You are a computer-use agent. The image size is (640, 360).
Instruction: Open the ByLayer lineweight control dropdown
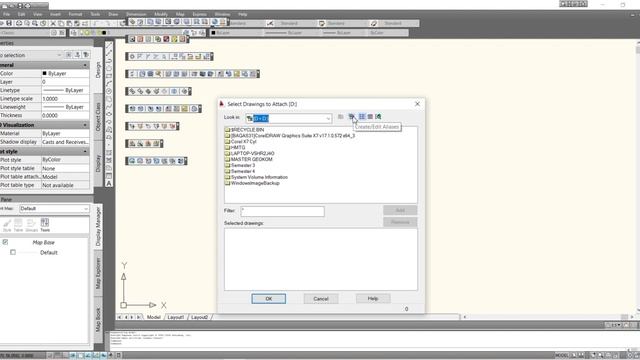(343, 33)
